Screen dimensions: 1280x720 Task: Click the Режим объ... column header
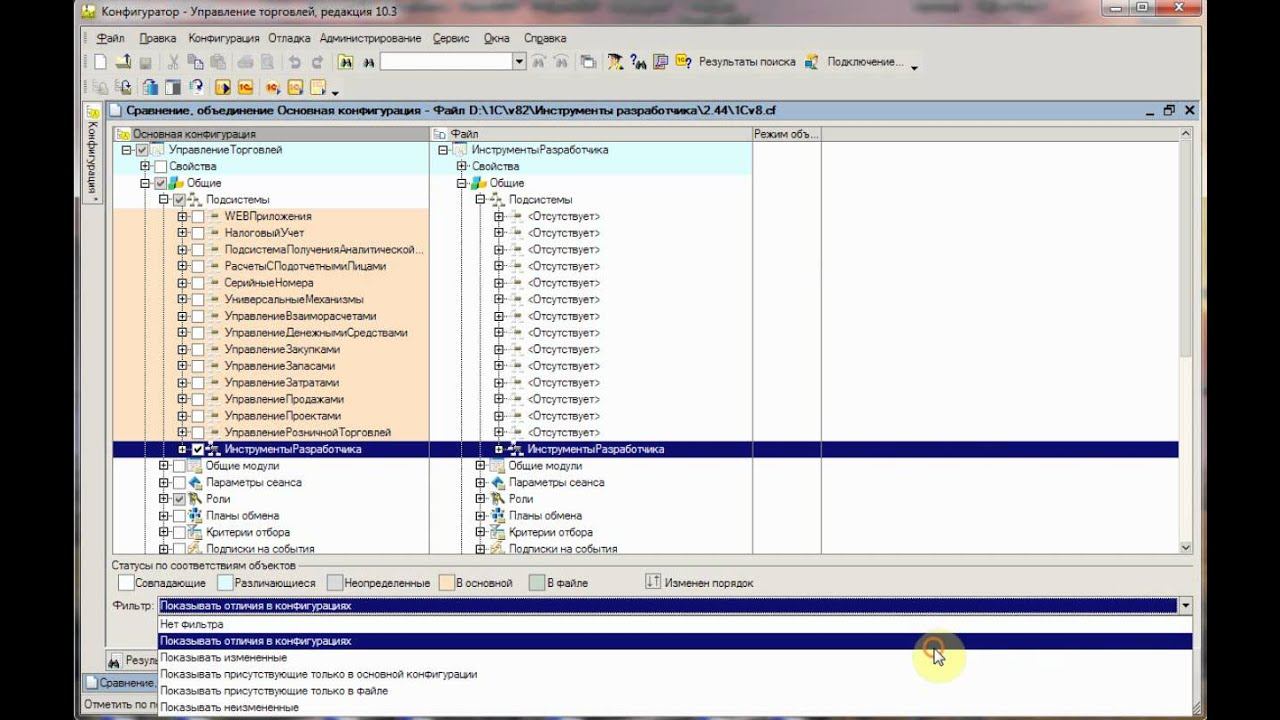786,133
